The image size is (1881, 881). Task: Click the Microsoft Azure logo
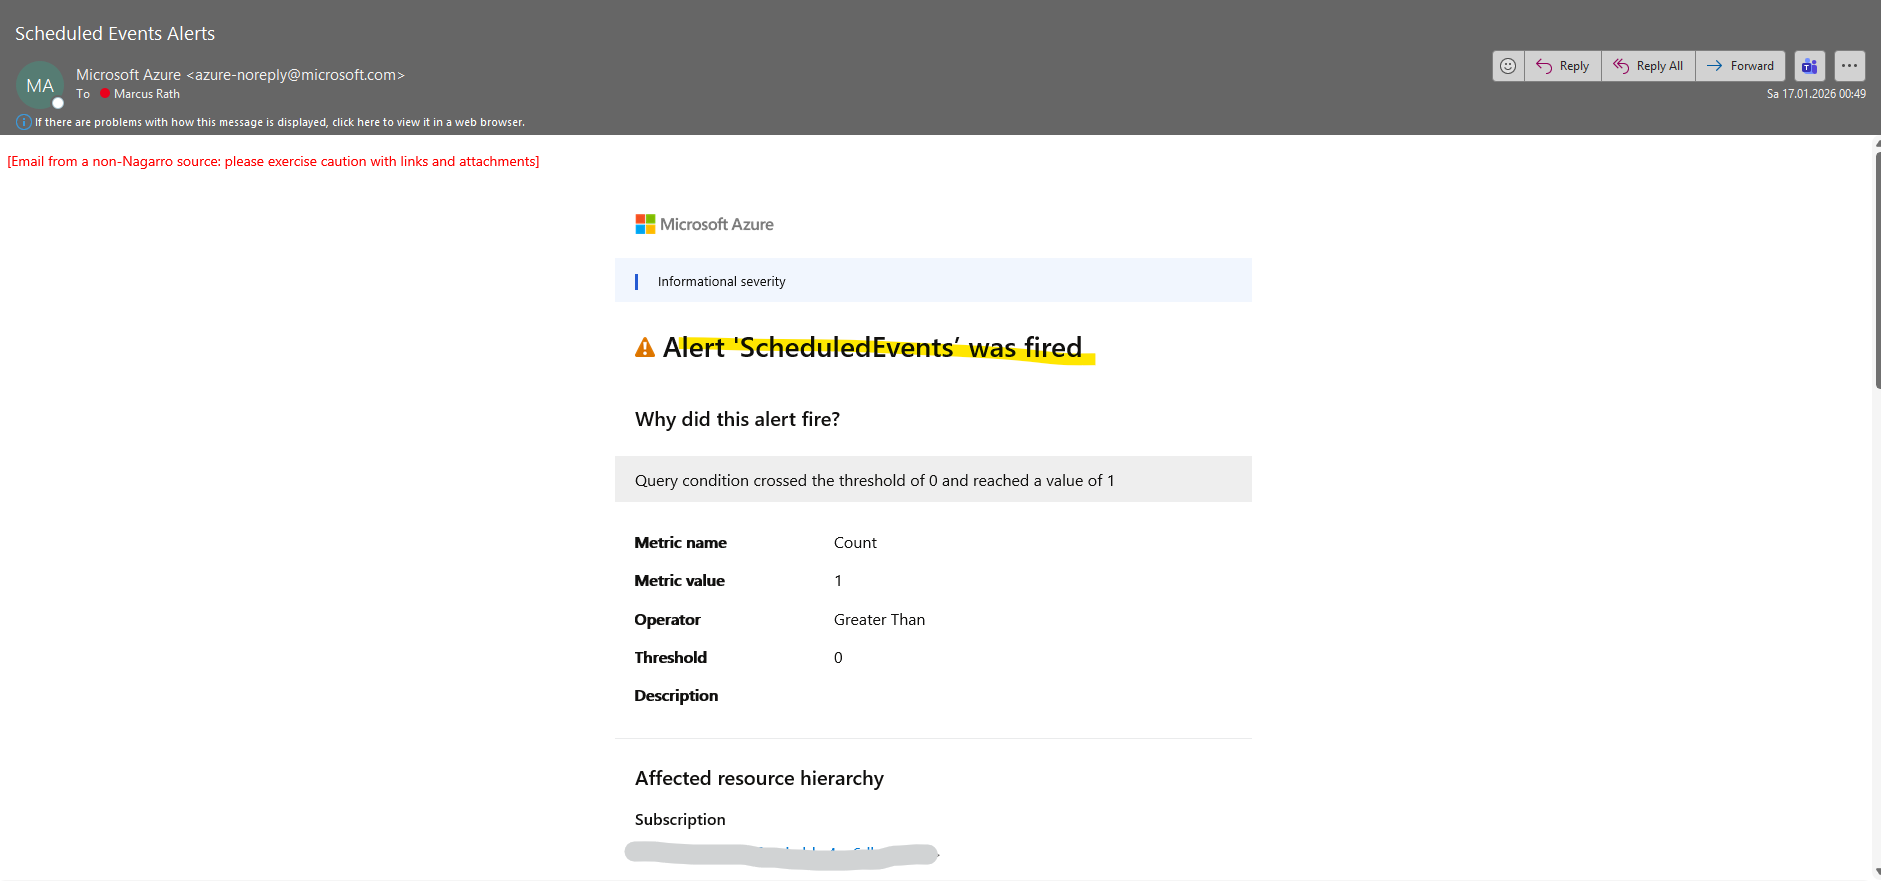tap(704, 224)
